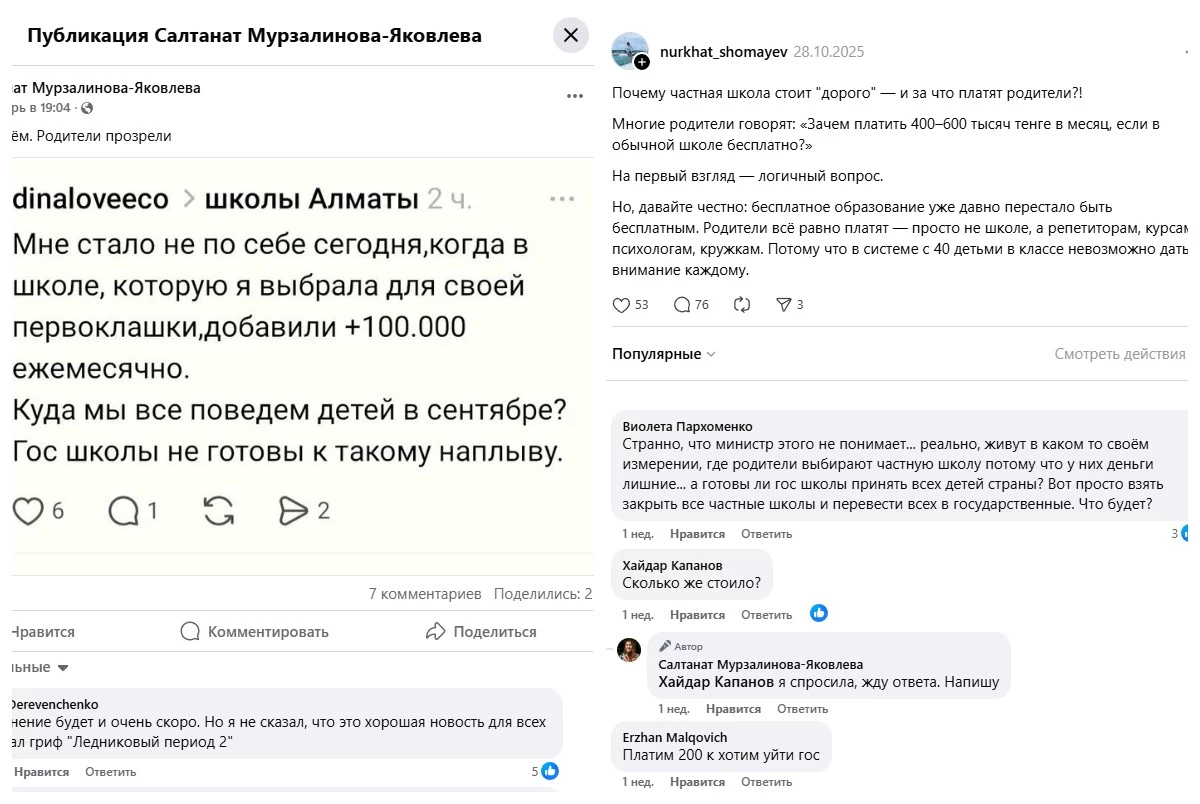
Task: Click the plus follow badge on the nurkhat_shomayev avatar
Action: (642, 62)
